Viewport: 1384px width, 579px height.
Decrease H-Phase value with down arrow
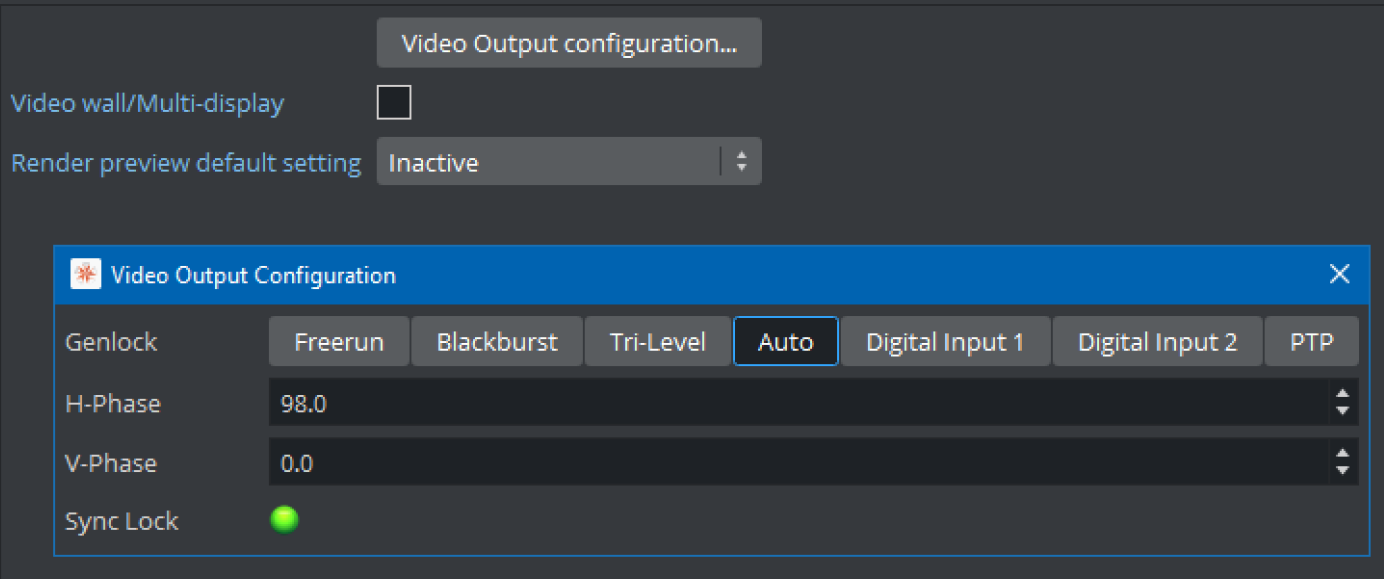[1342, 411]
